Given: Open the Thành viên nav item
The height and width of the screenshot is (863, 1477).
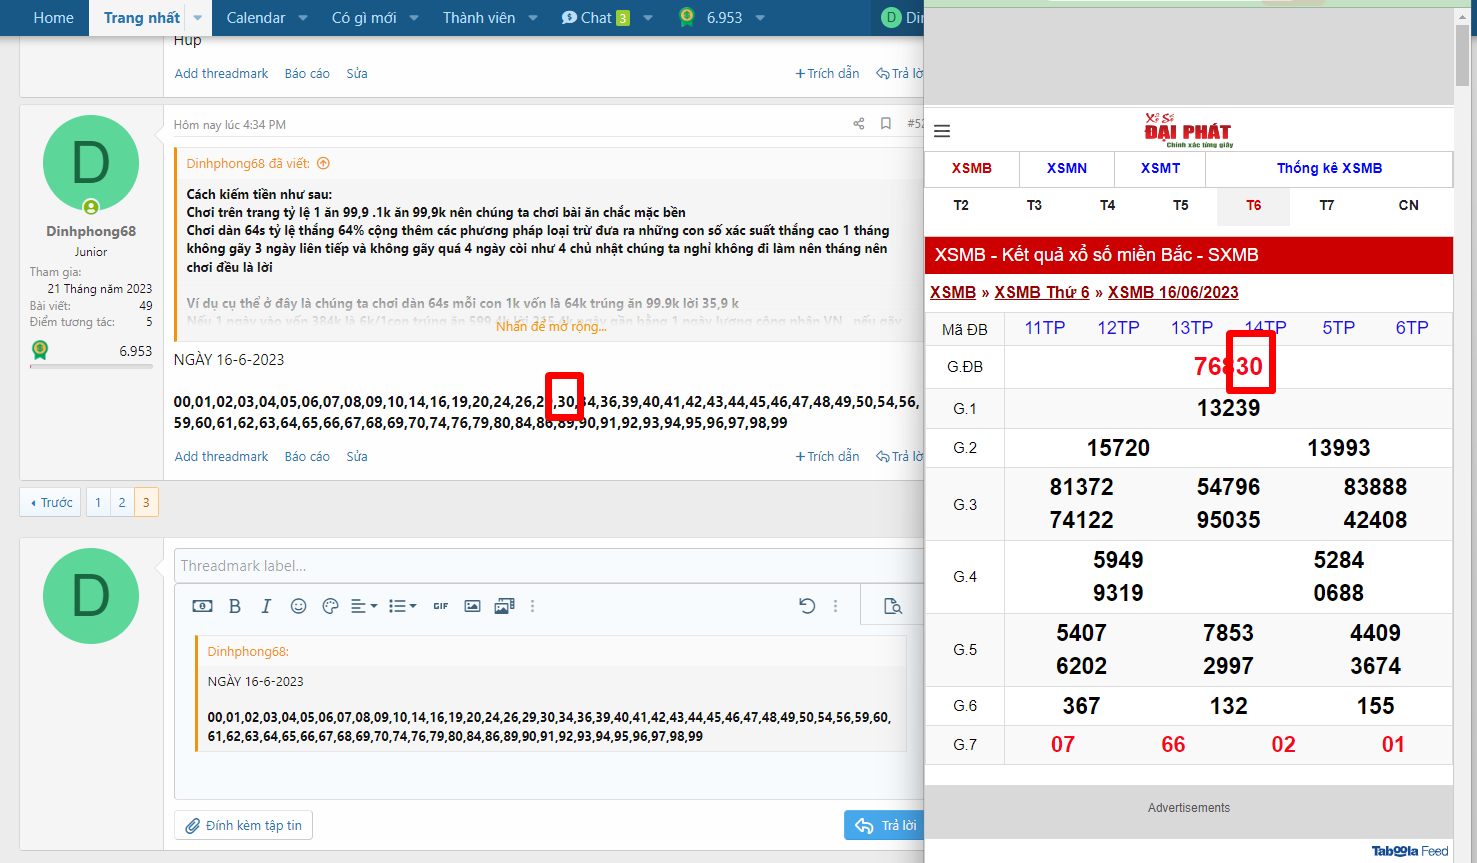Looking at the screenshot, I should [479, 18].
